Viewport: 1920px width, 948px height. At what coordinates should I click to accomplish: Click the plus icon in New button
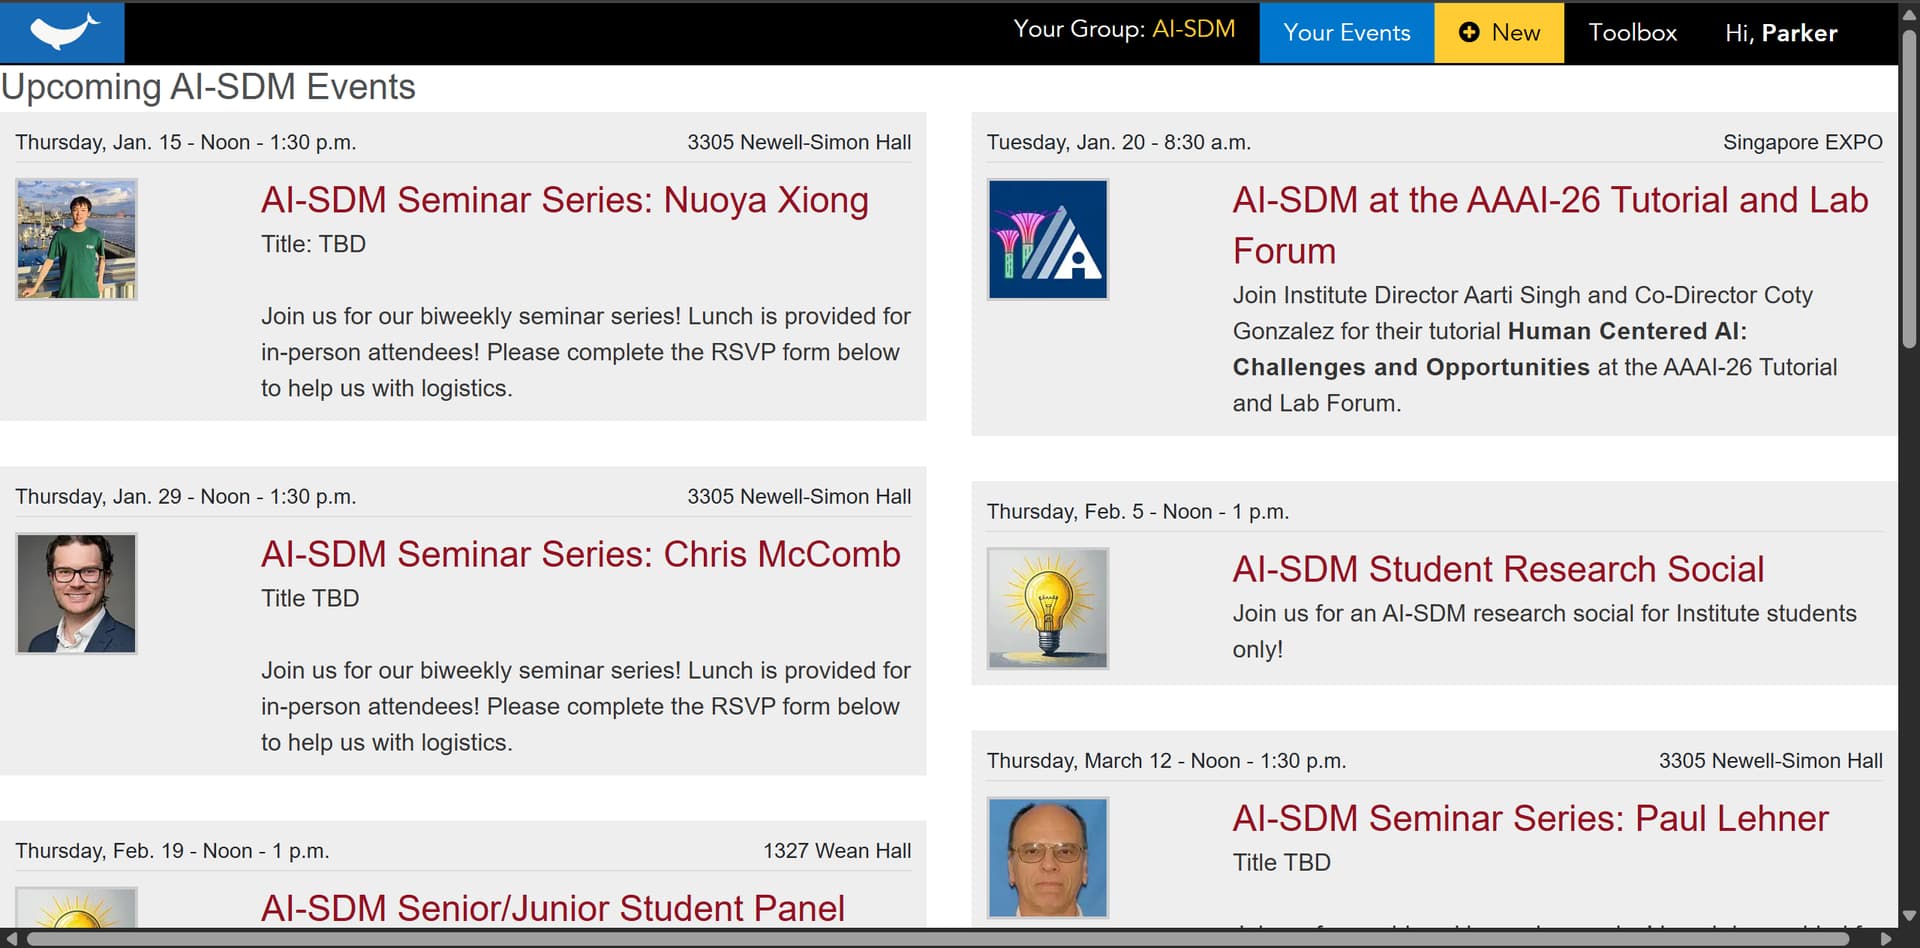tap(1468, 33)
